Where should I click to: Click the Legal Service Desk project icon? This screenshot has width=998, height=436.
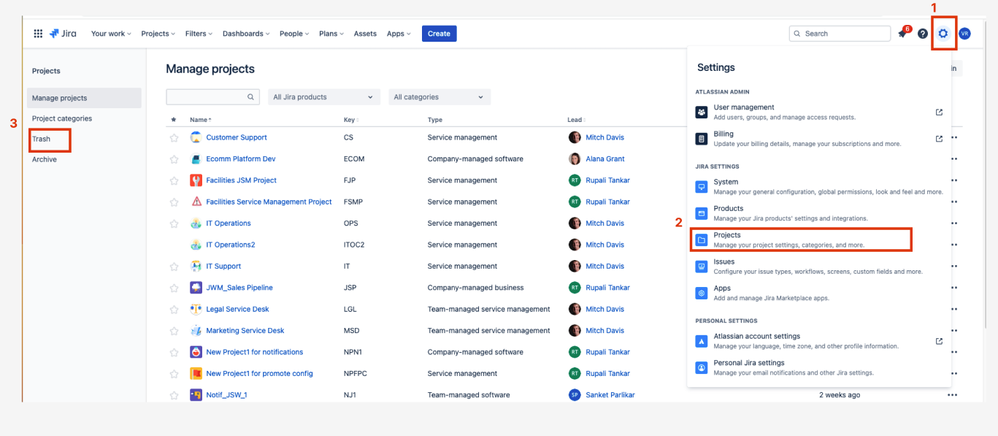pyautogui.click(x=196, y=309)
